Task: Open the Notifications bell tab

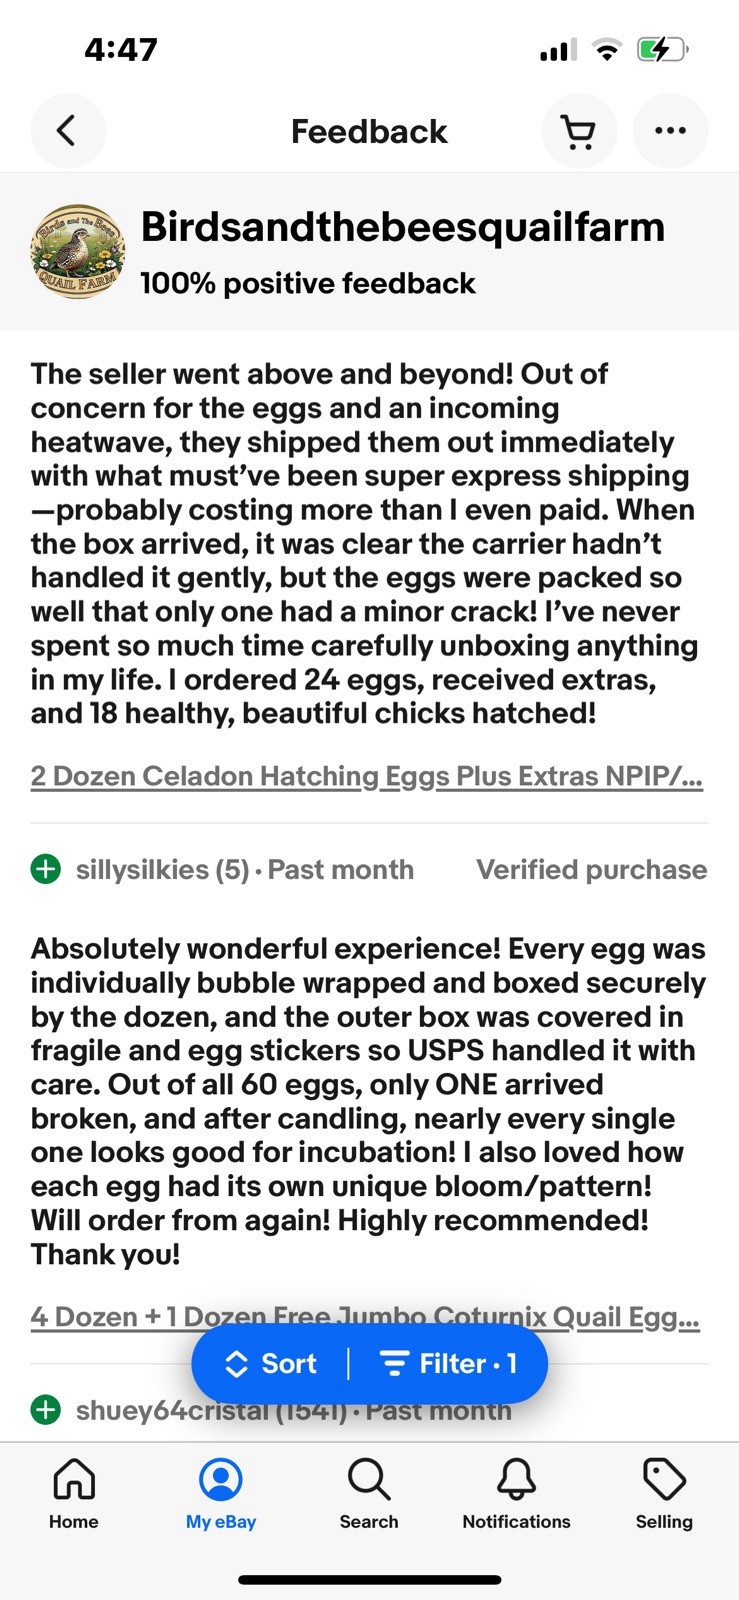Action: click(516, 1493)
